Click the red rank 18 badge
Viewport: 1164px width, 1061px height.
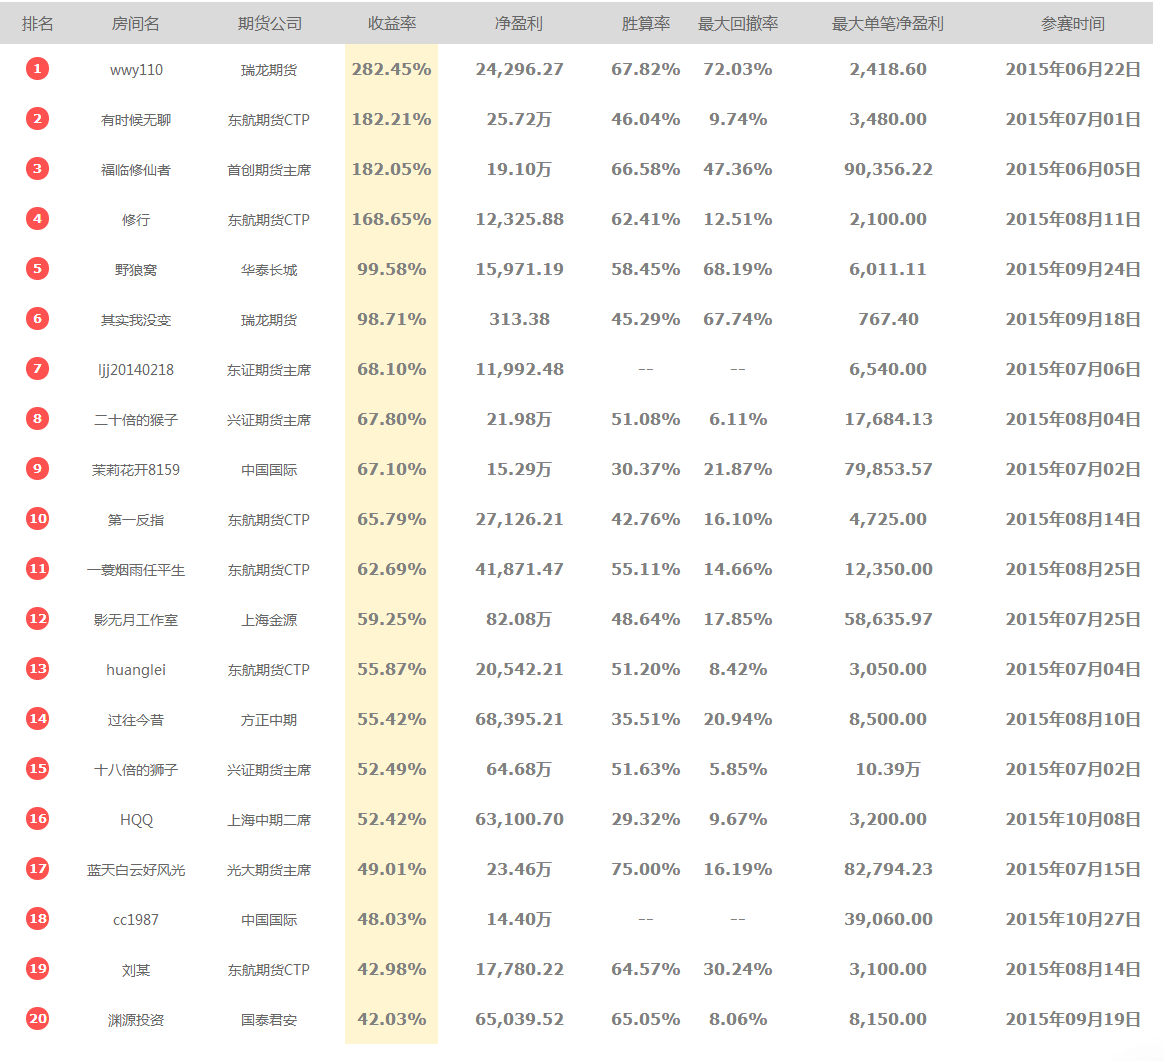(x=37, y=918)
